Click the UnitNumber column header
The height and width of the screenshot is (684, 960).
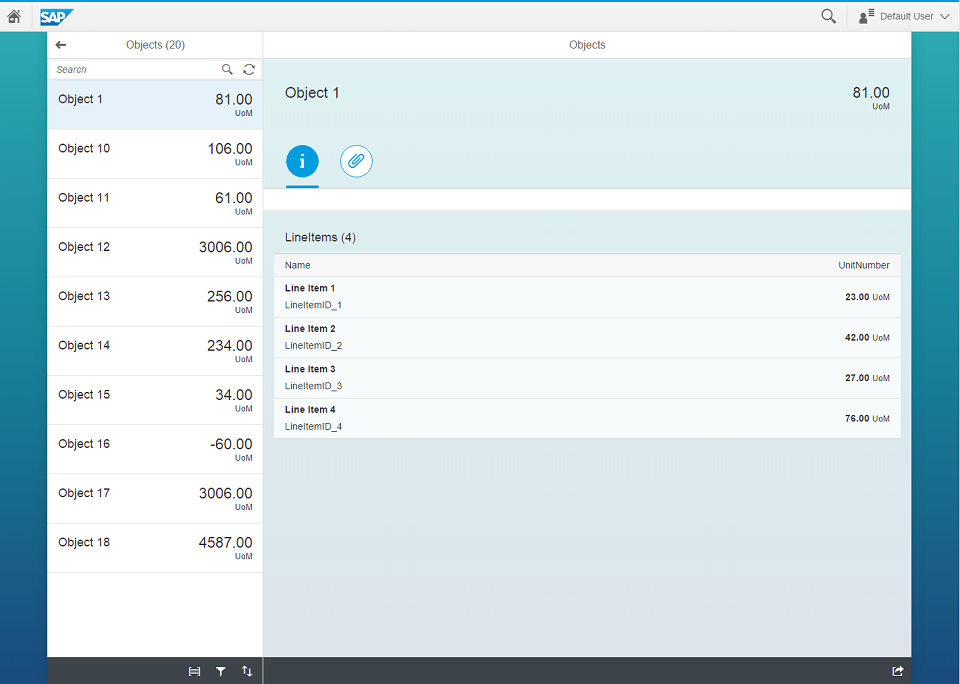[863, 265]
